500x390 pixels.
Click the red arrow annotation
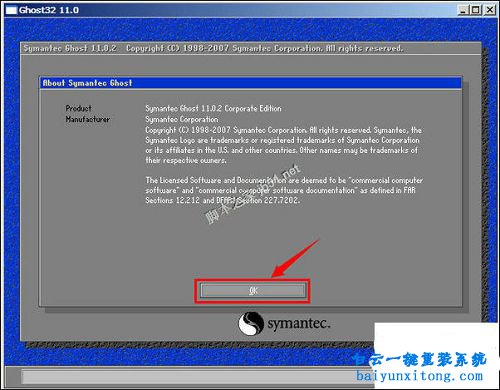point(295,258)
